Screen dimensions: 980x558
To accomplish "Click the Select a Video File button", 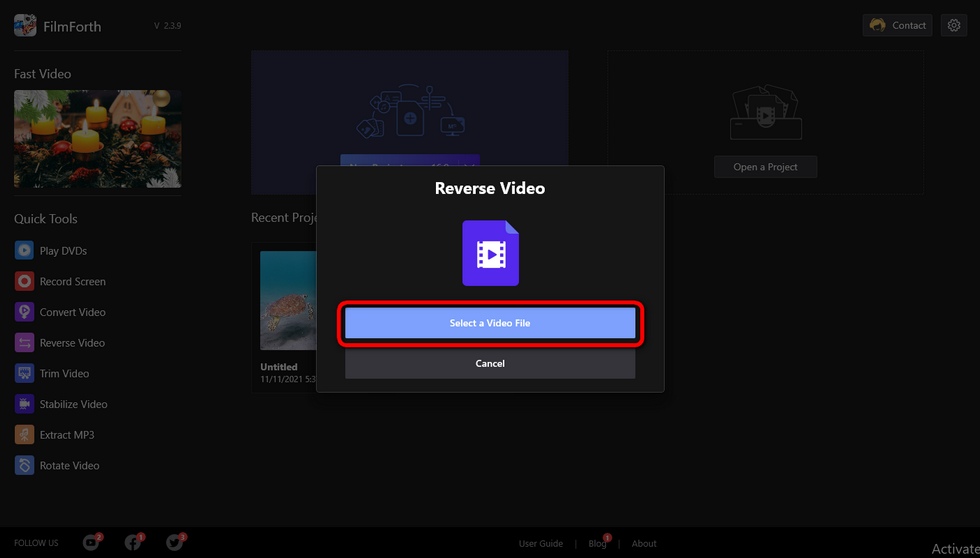I will pyautogui.click(x=490, y=323).
